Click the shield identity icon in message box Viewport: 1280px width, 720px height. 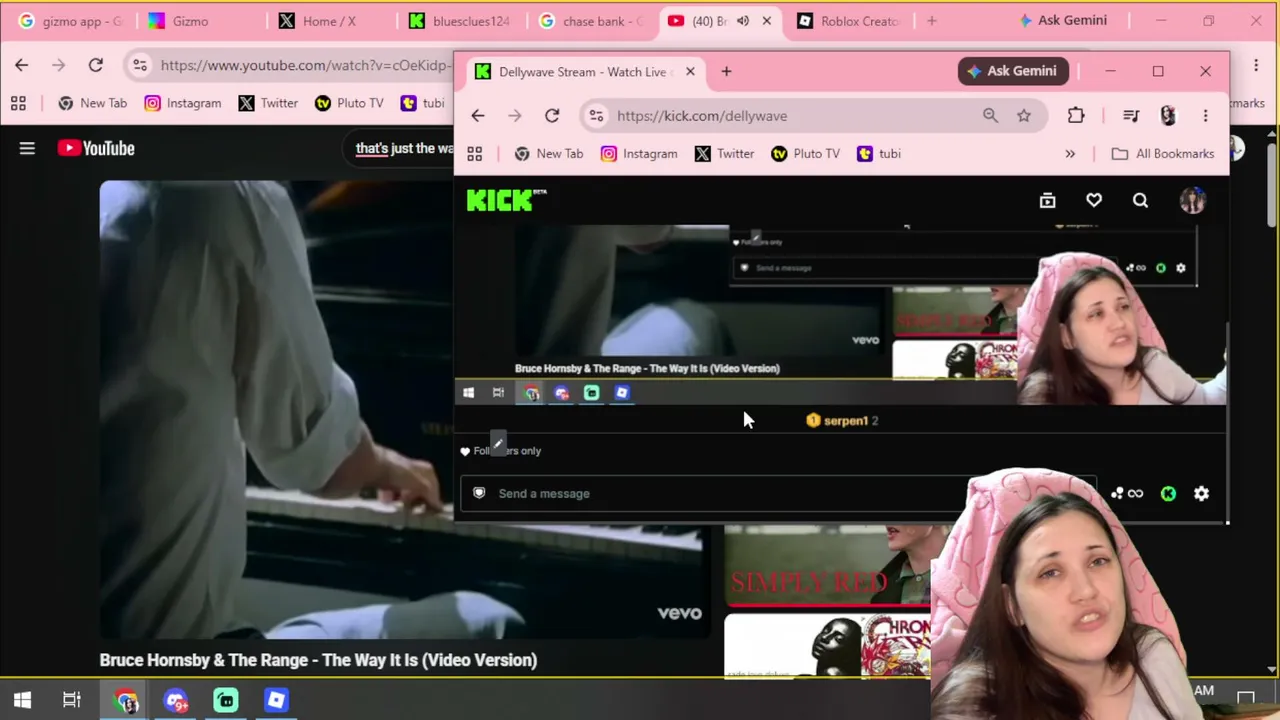(479, 493)
